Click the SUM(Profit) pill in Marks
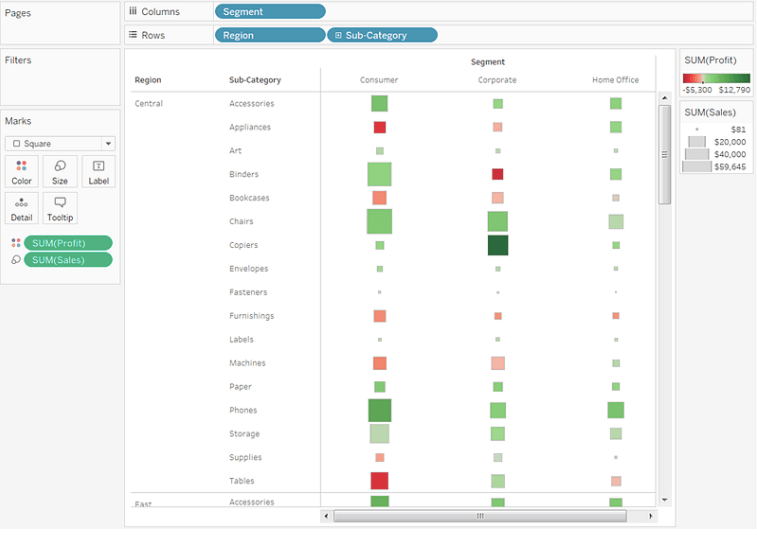The height and width of the screenshot is (536, 757). pos(68,243)
